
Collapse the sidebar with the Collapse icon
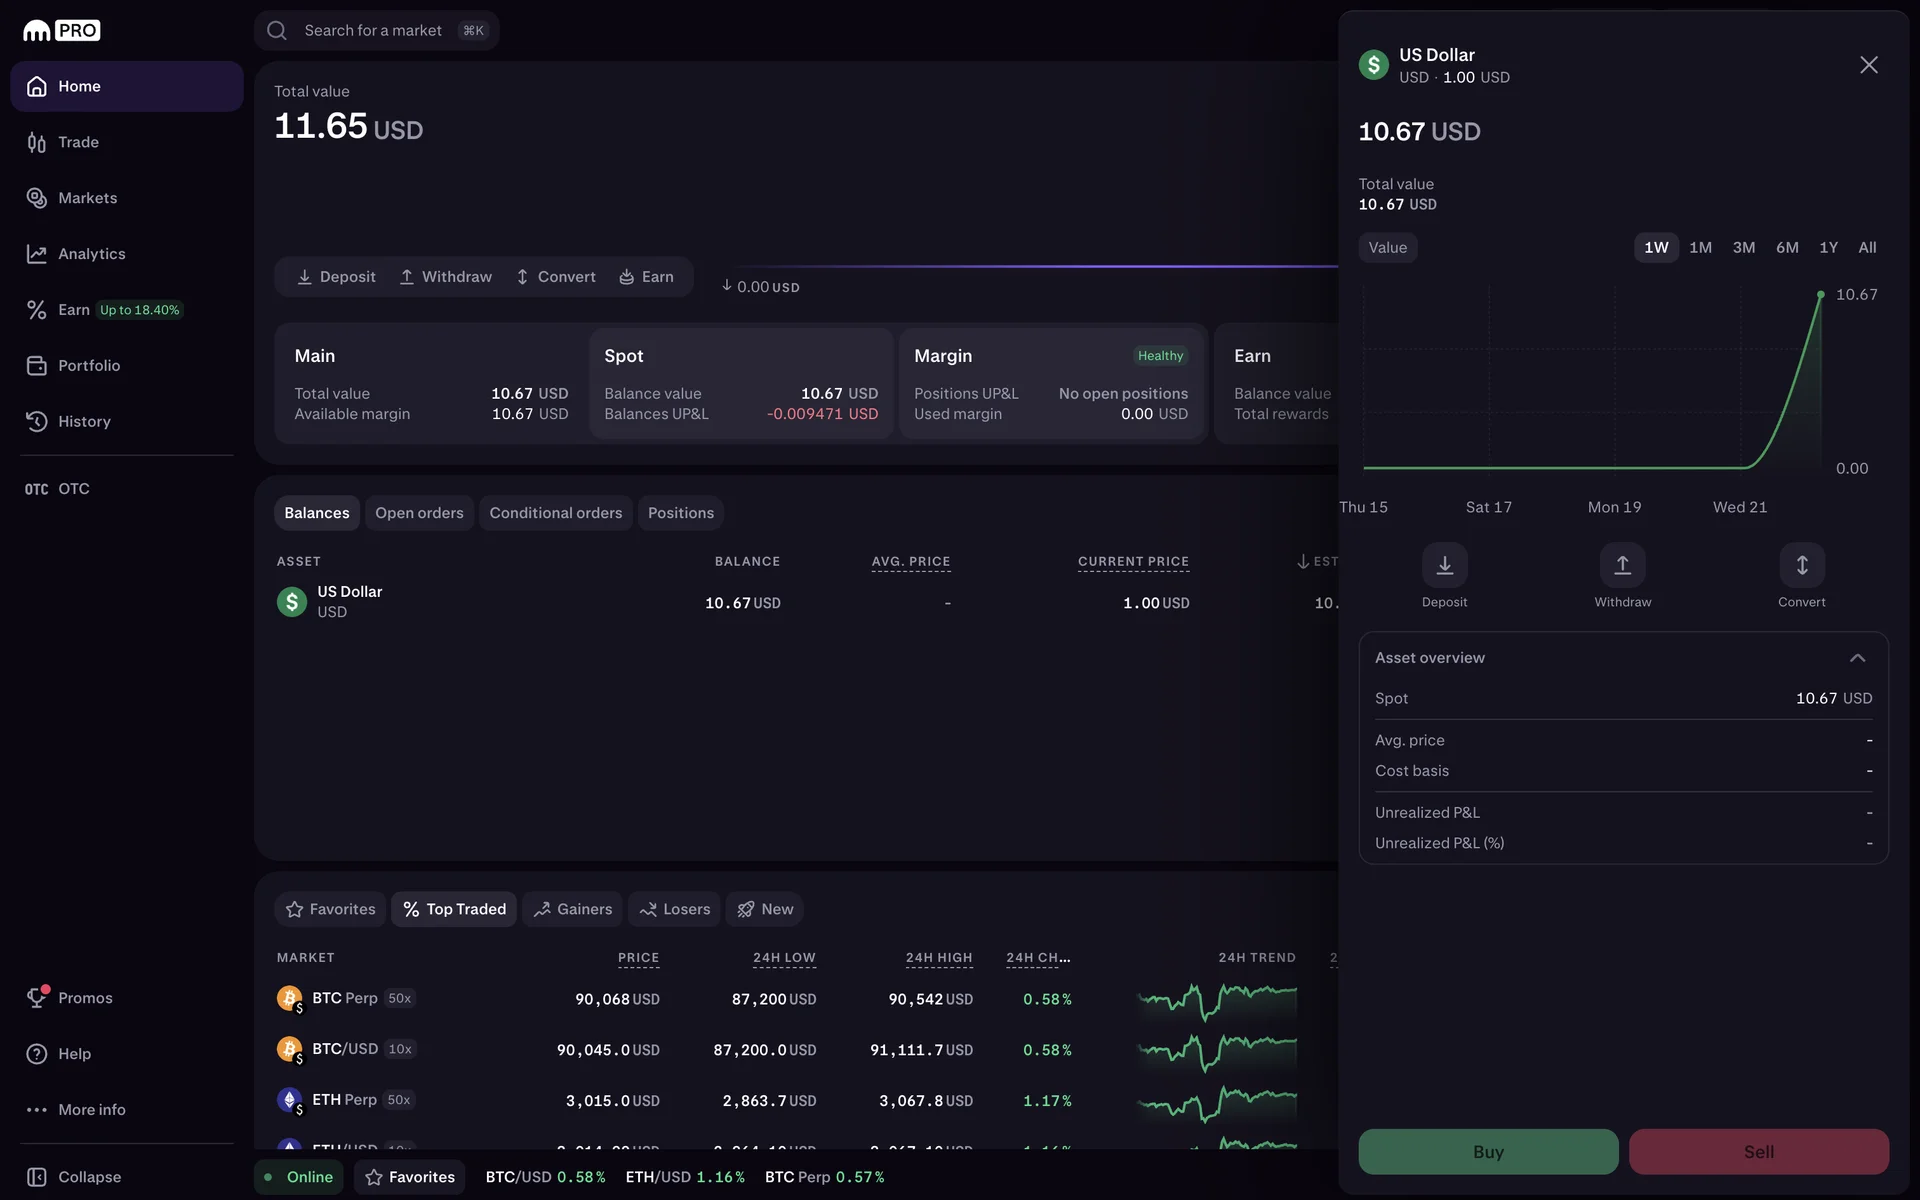[x=37, y=1177]
